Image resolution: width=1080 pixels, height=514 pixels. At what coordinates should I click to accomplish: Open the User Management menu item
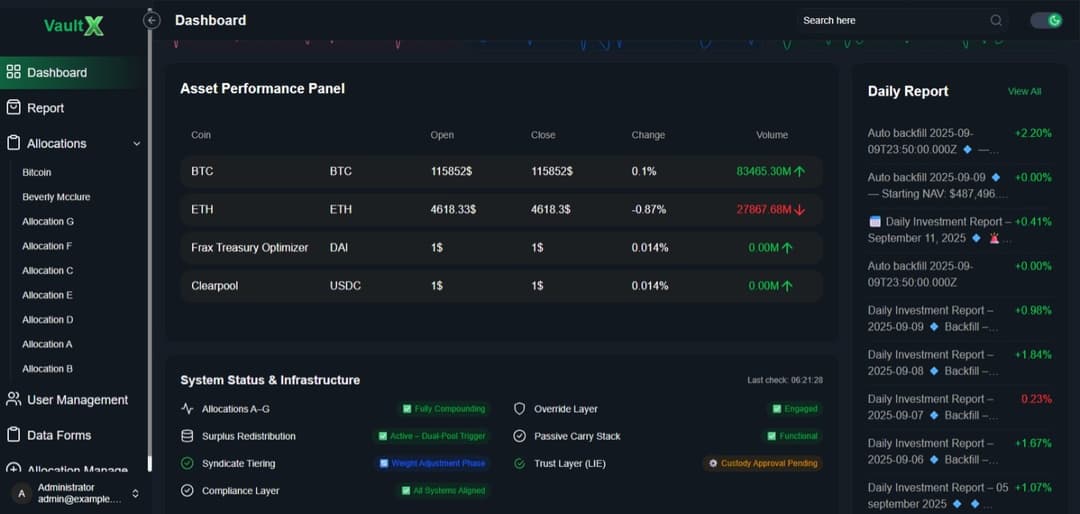coord(74,400)
